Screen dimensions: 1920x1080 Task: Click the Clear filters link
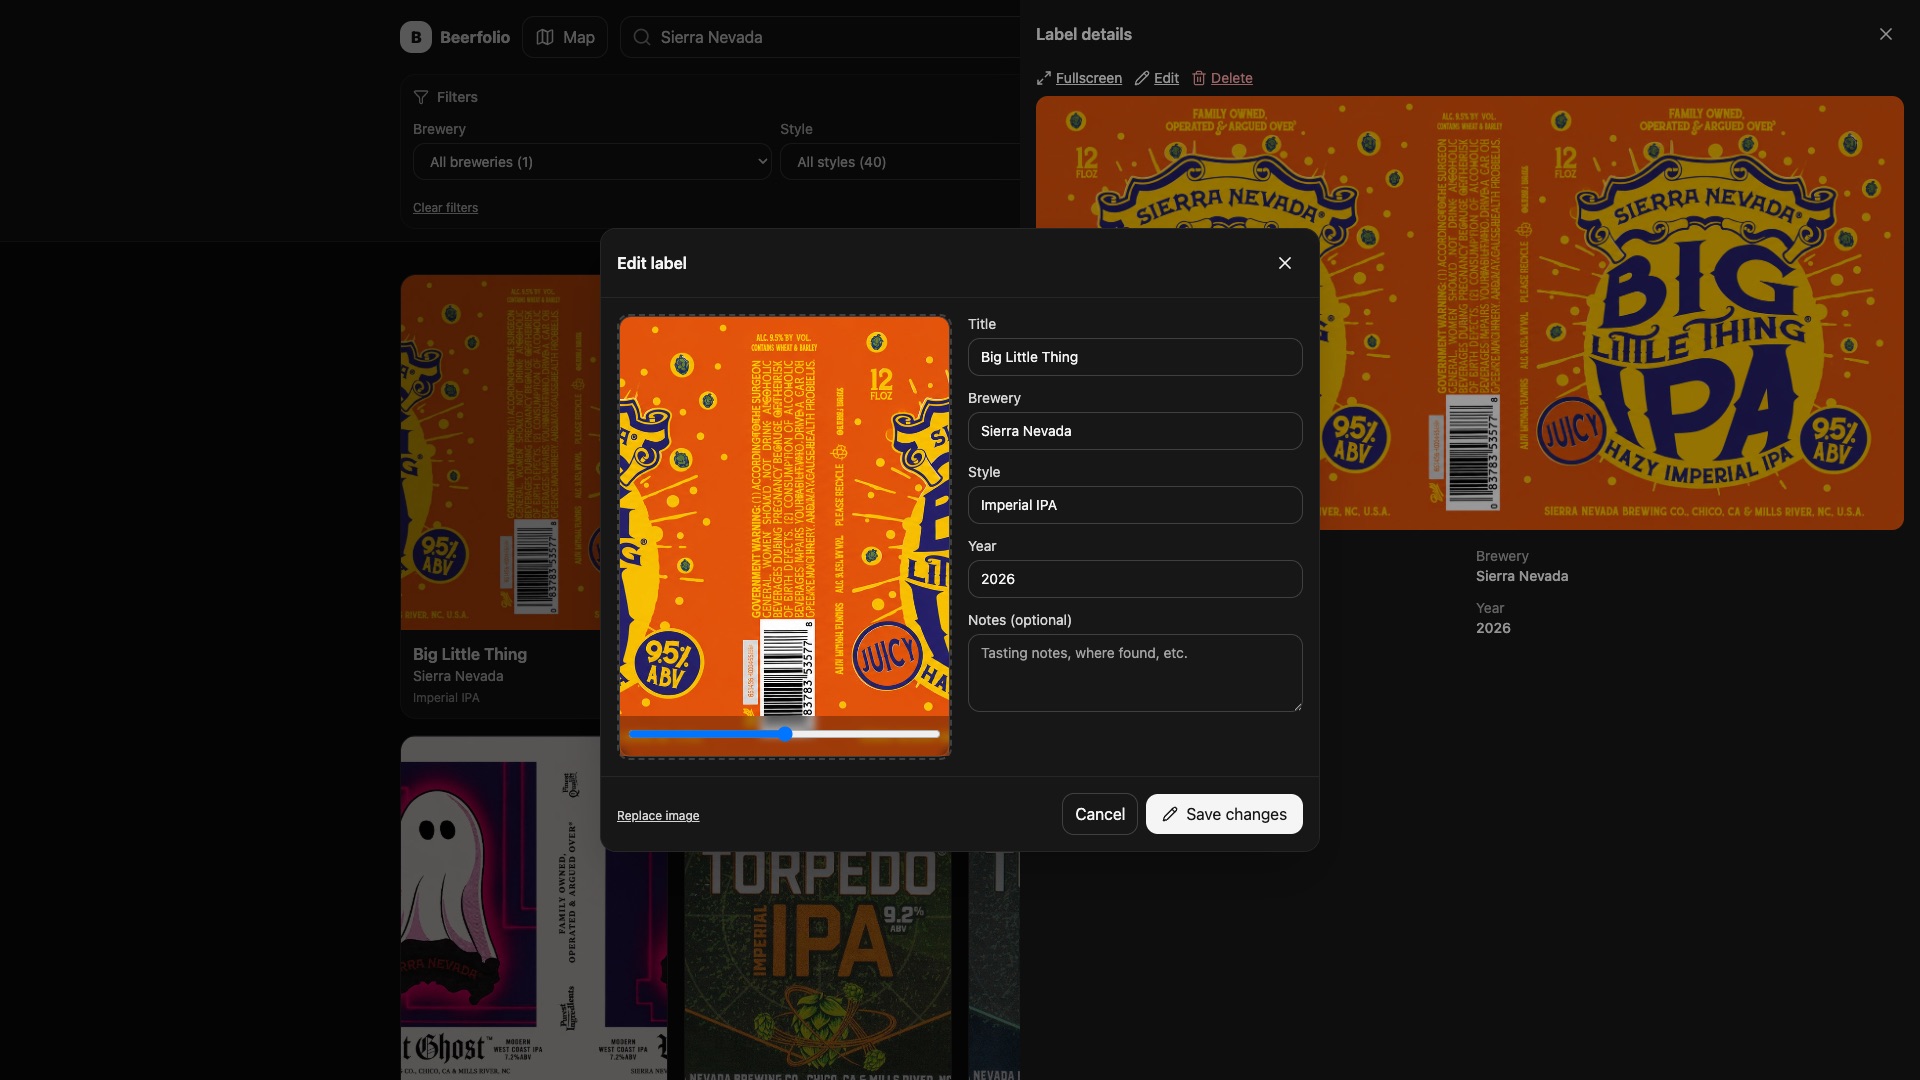445,208
